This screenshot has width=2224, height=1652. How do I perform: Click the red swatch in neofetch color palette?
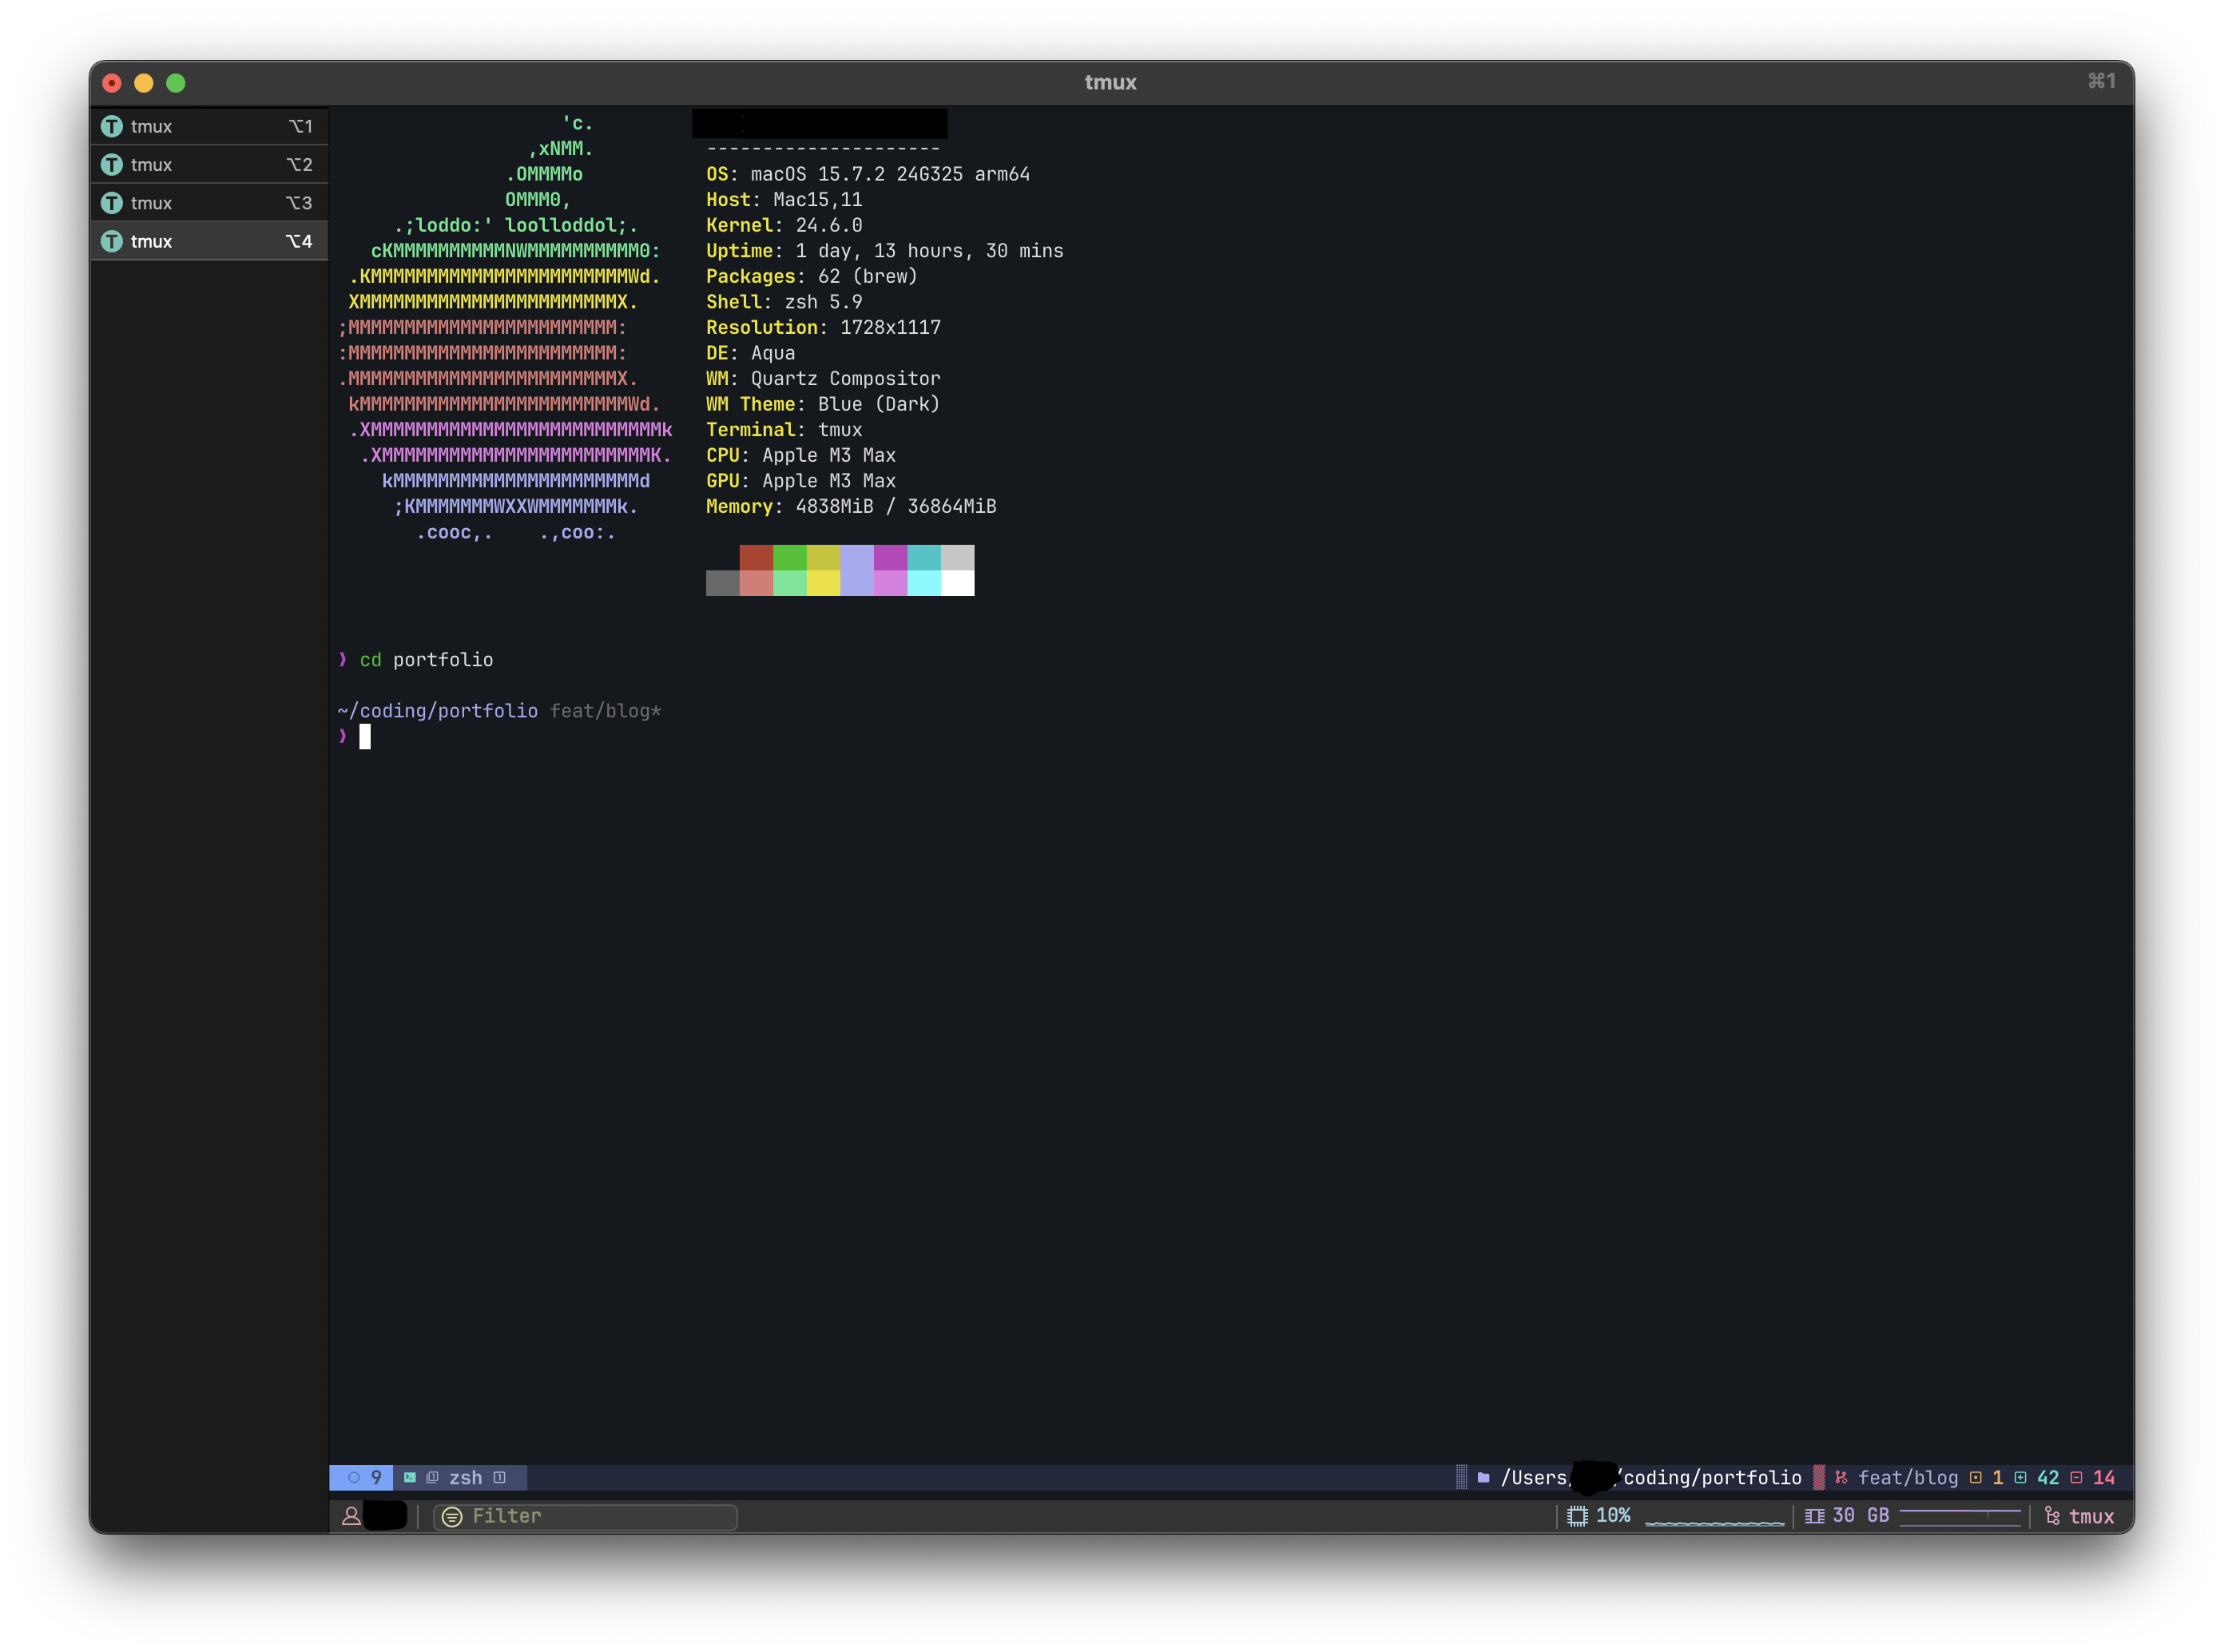(x=756, y=557)
